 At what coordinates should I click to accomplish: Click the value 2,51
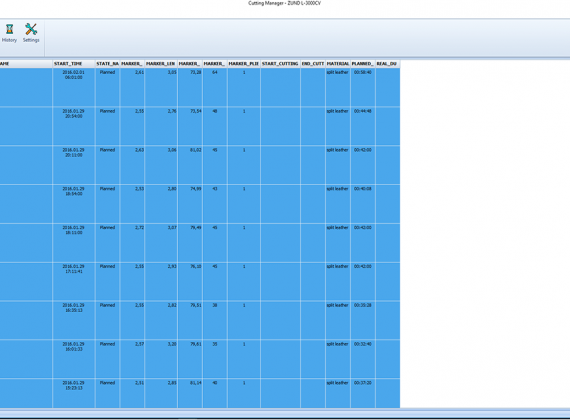coord(140,383)
